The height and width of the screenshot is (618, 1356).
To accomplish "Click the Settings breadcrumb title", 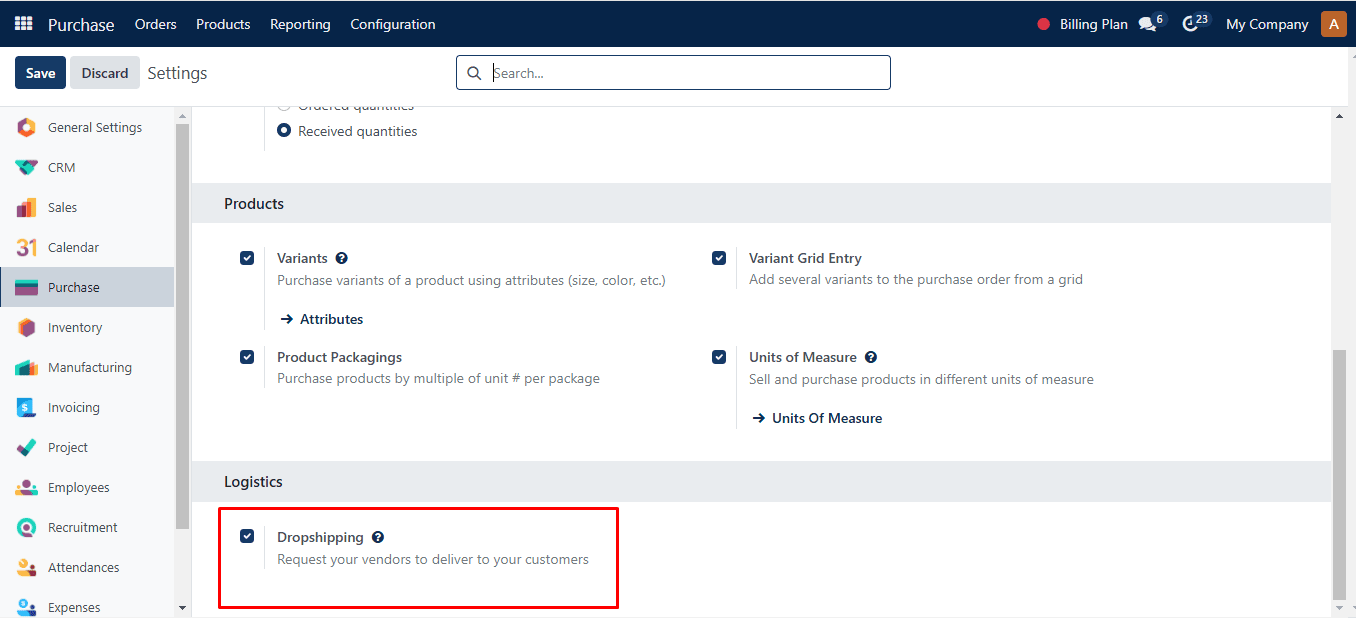I will 177,73.
